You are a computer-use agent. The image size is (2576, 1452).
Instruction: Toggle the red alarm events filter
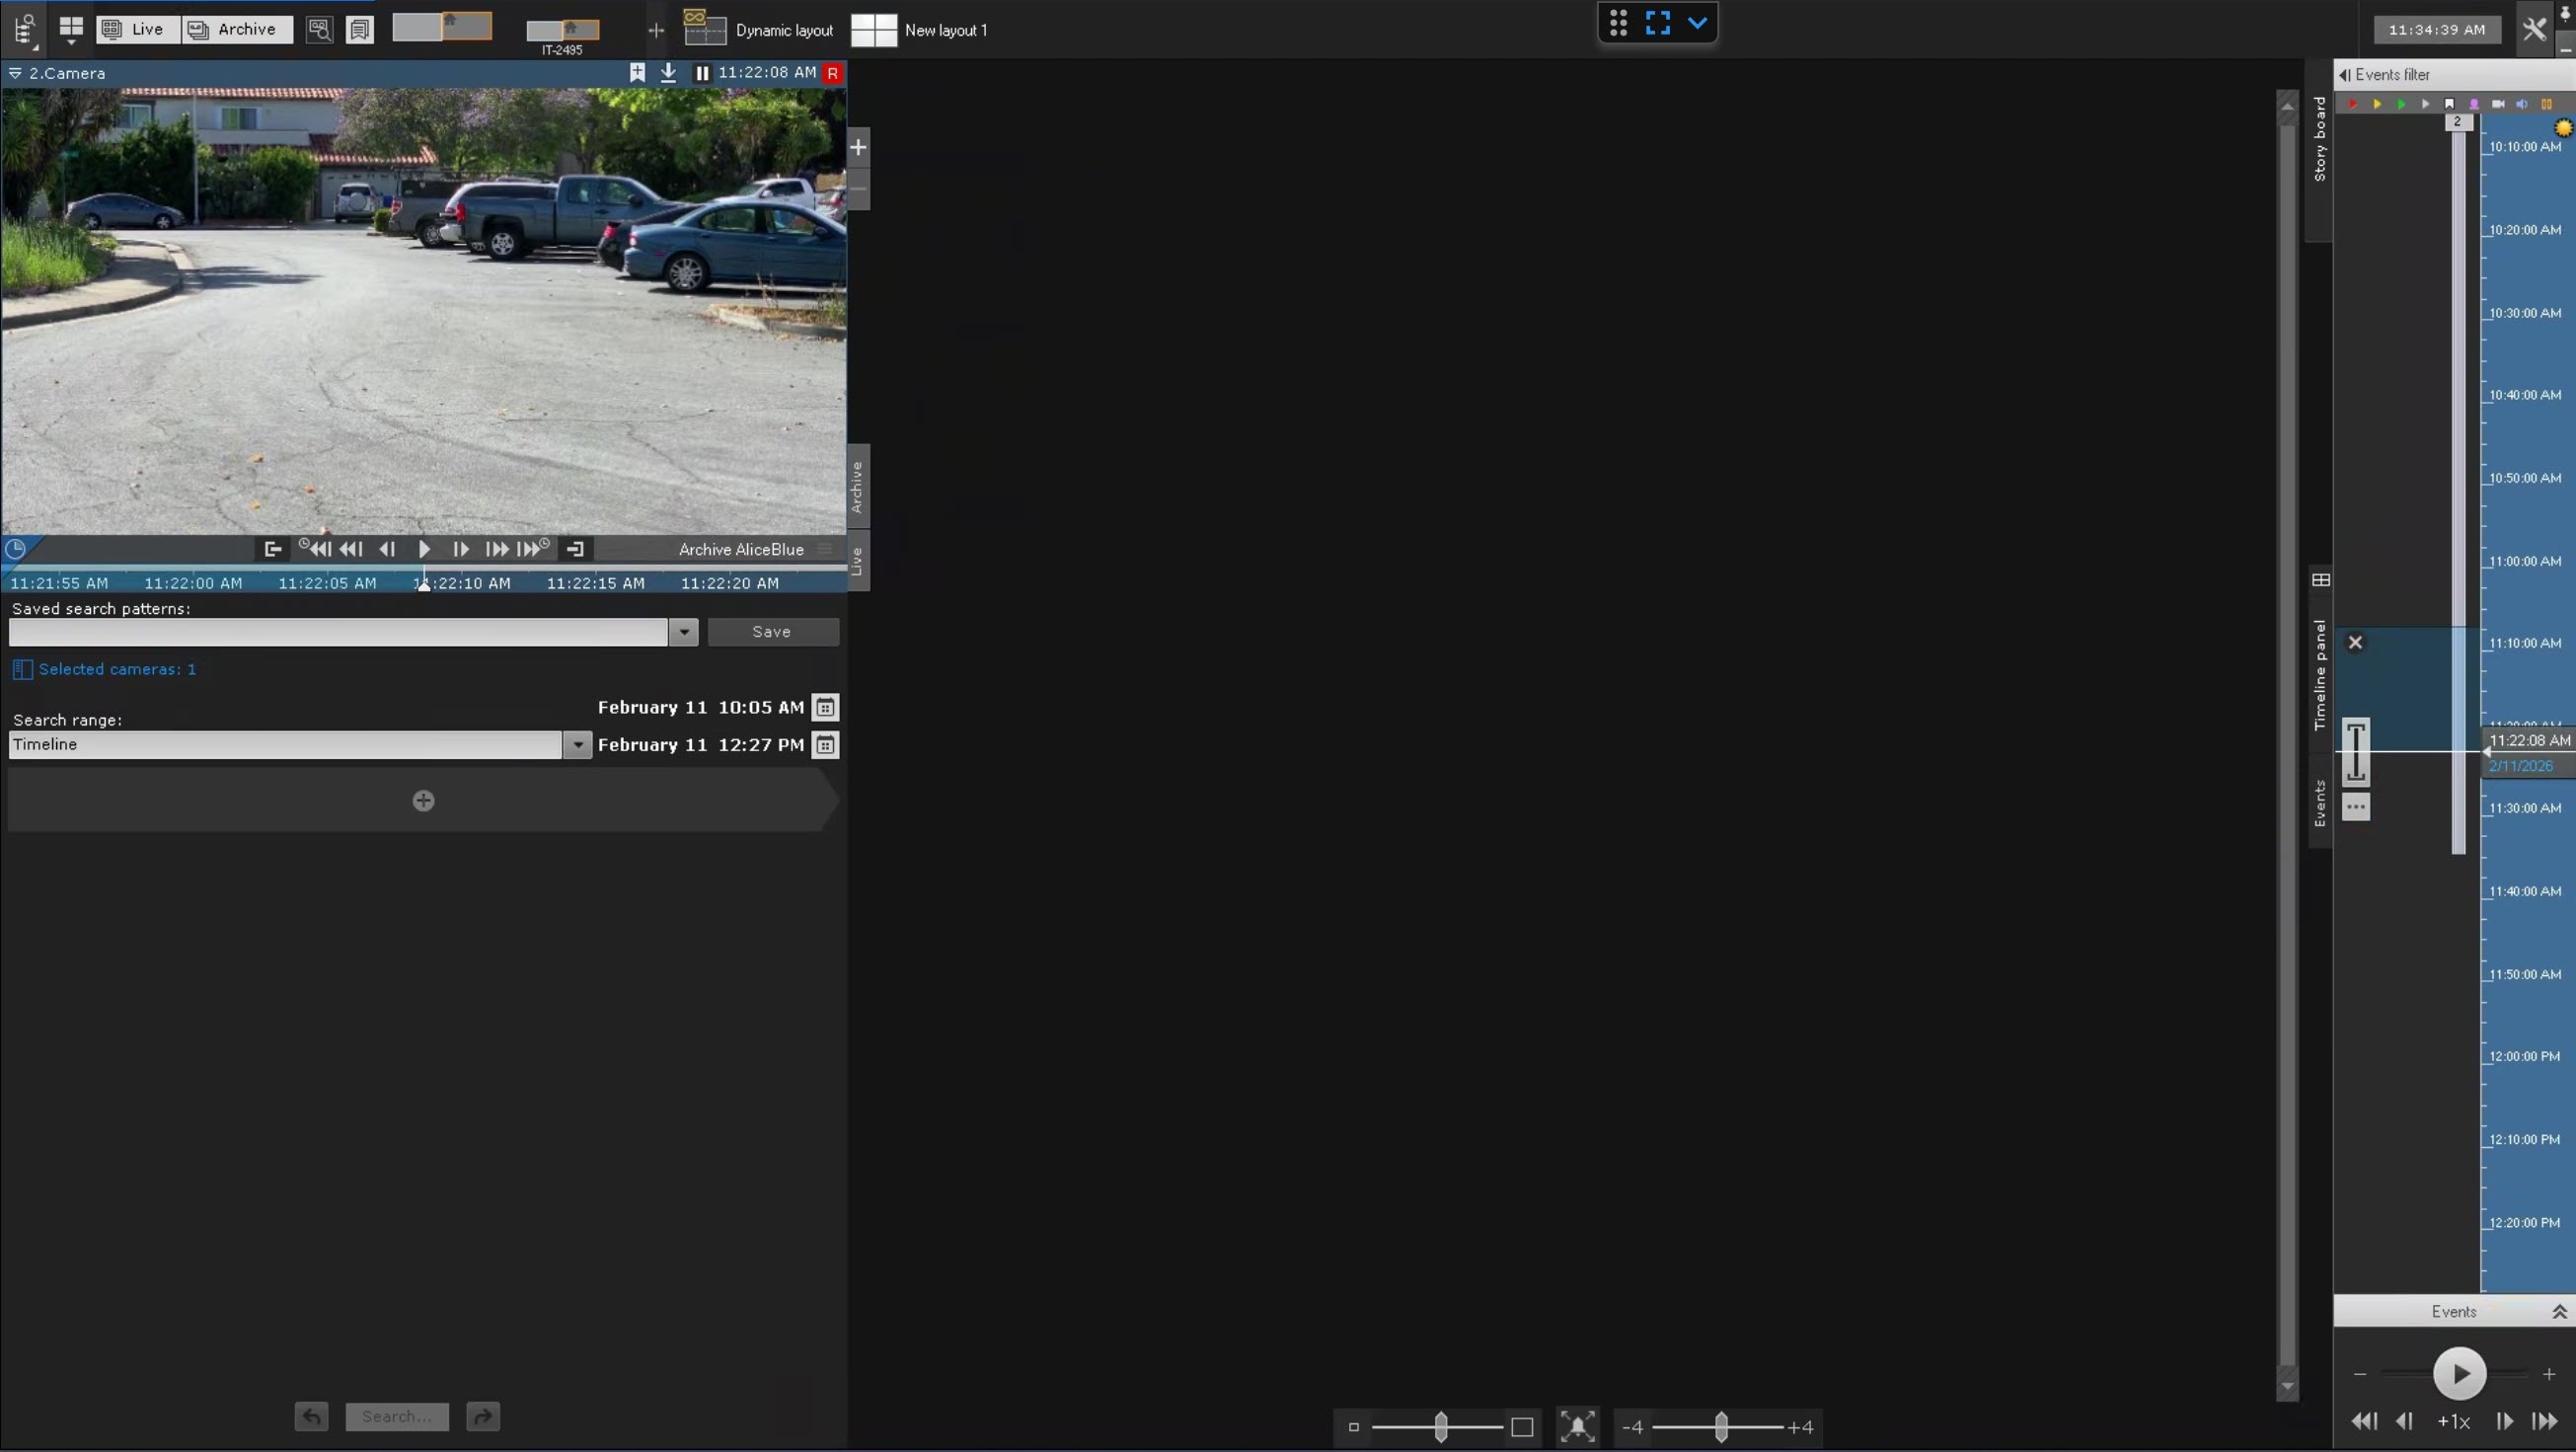tap(2353, 104)
